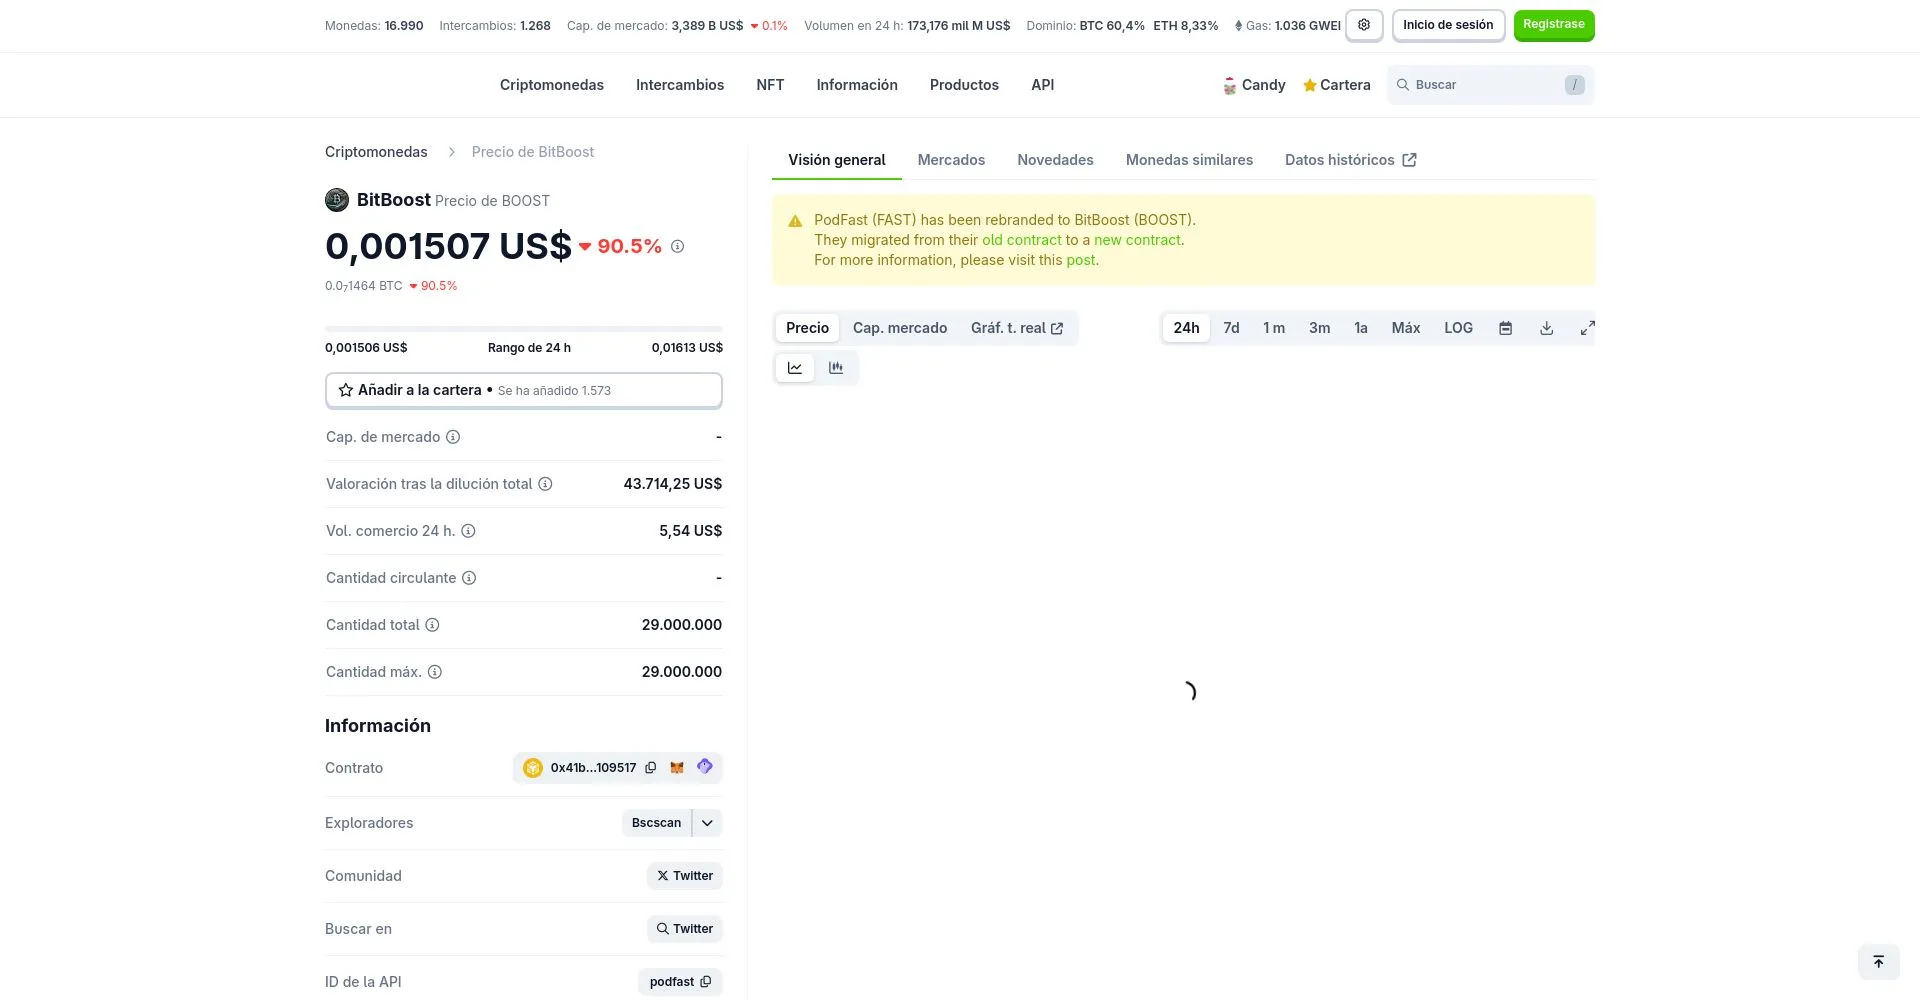Copy the contract address 0x41b...109517

tap(651, 768)
